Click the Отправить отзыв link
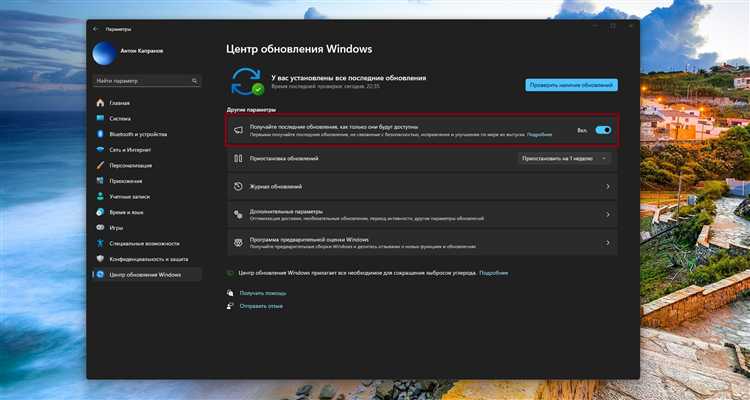 point(261,306)
